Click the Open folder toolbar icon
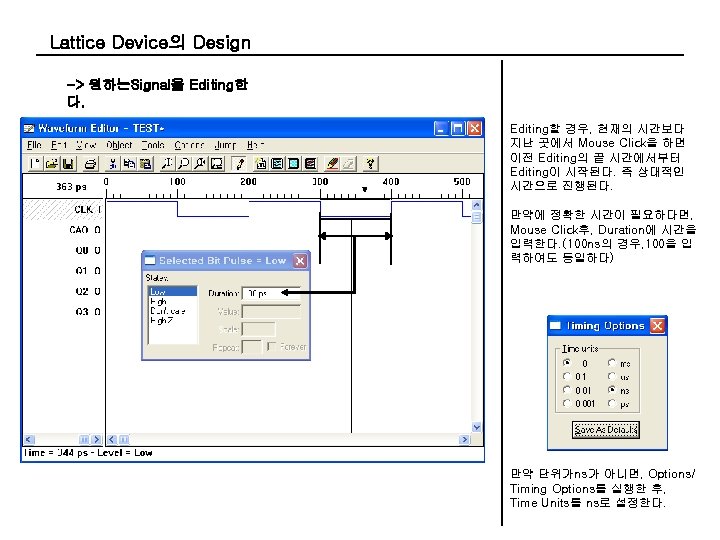Viewport: 720px width, 540px height. pyautogui.click(x=51, y=163)
